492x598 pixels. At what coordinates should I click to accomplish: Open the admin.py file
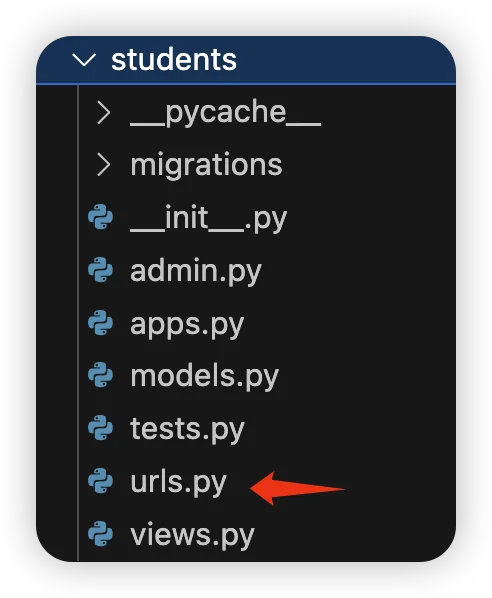(x=196, y=272)
